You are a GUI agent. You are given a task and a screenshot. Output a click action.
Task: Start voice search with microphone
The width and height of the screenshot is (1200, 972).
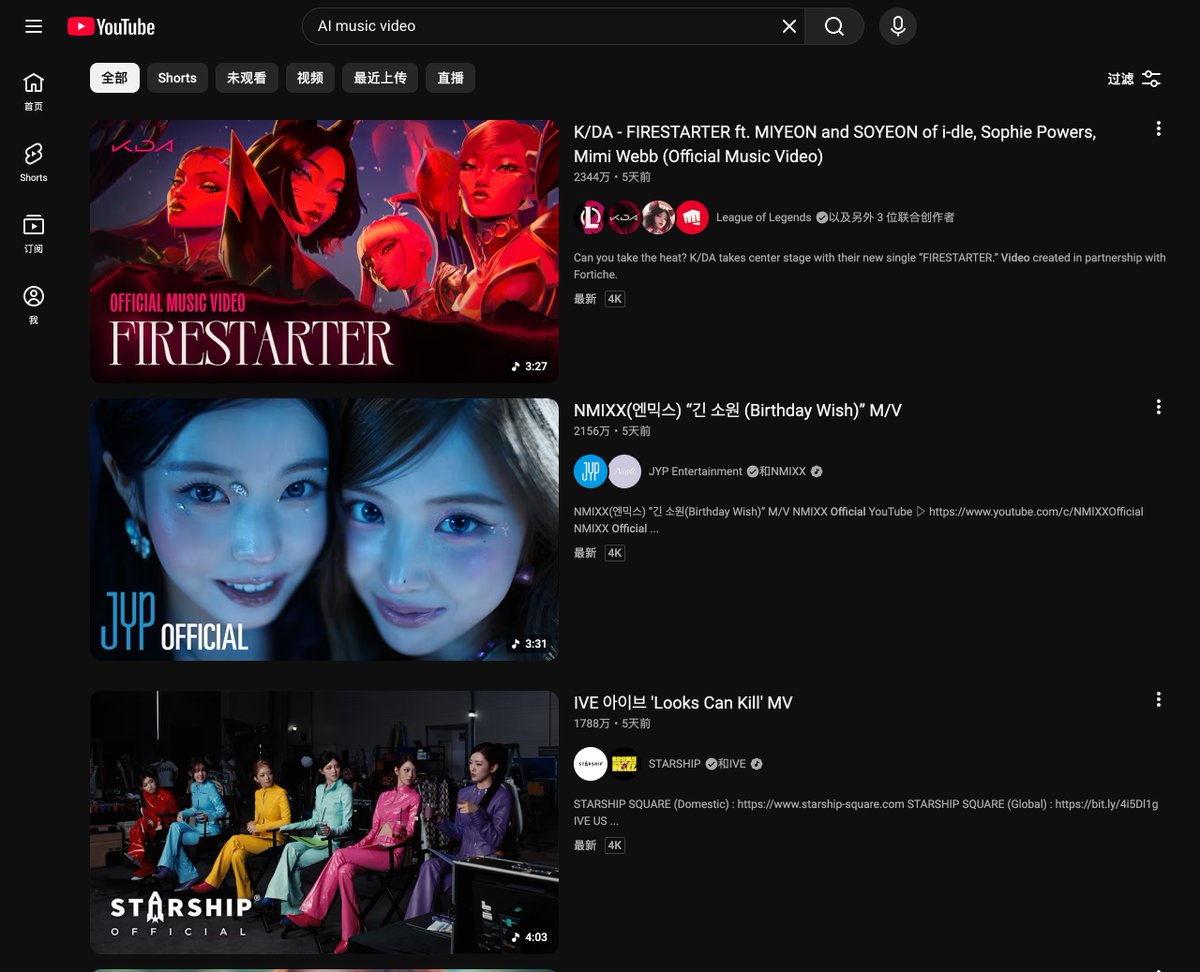(898, 27)
